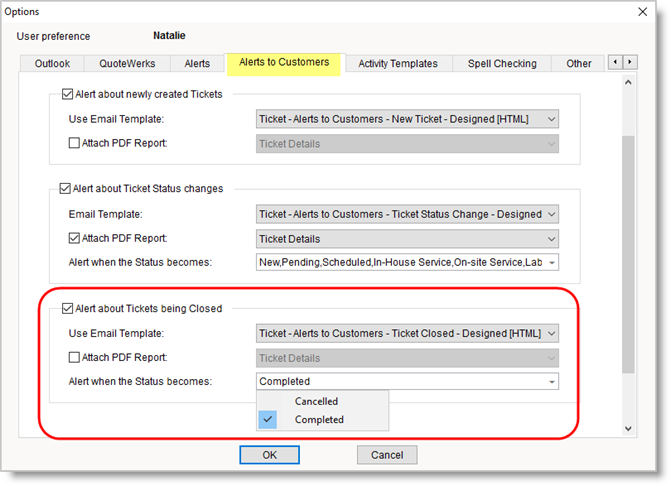Select Cancelled in the status list
Image resolution: width=670 pixels, height=485 pixels.
point(316,401)
